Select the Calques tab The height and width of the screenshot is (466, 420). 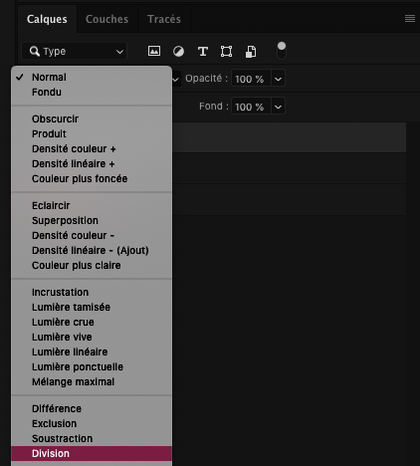click(47, 19)
